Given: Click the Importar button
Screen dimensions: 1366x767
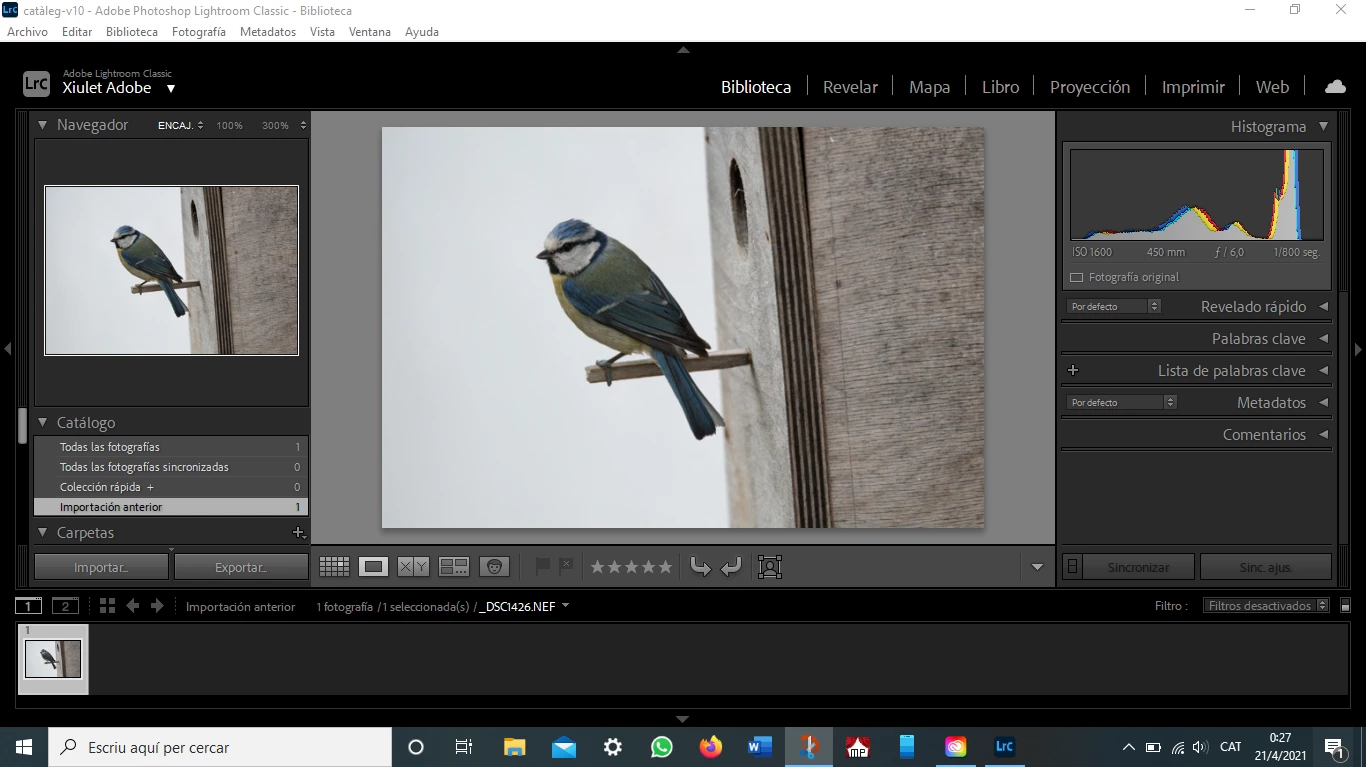Looking at the screenshot, I should click(x=101, y=567).
